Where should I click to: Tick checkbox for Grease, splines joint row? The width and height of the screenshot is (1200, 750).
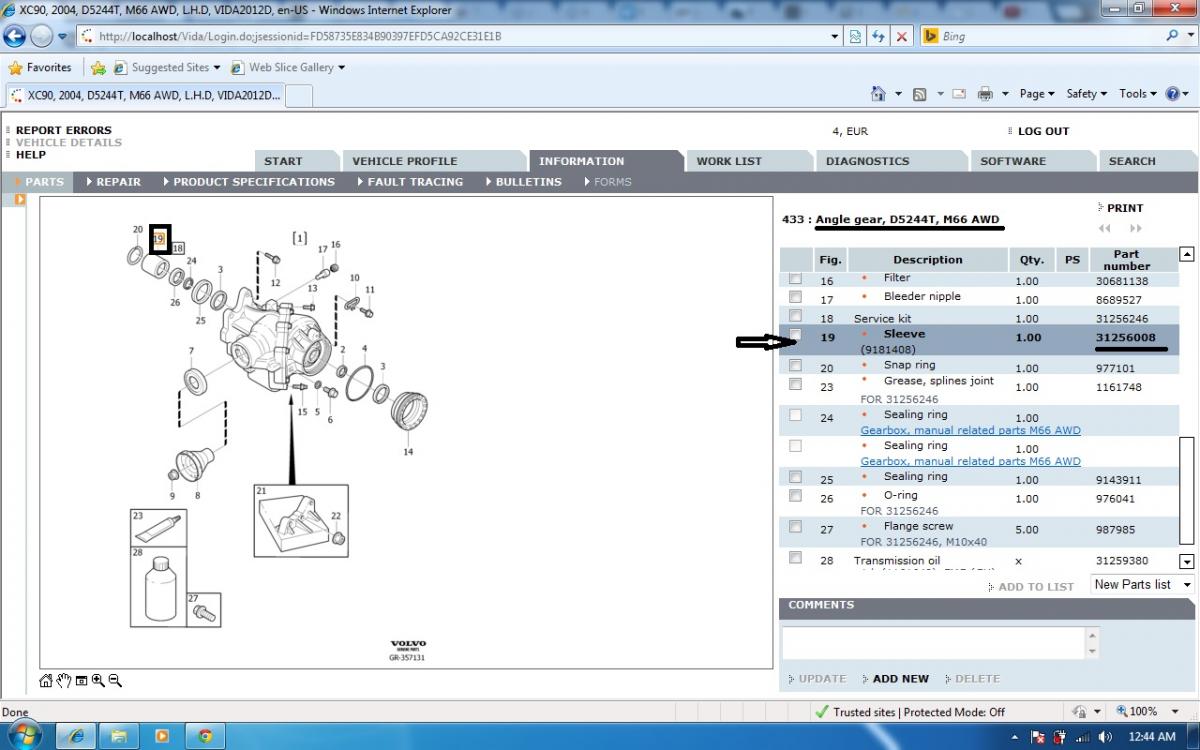[x=795, y=383]
